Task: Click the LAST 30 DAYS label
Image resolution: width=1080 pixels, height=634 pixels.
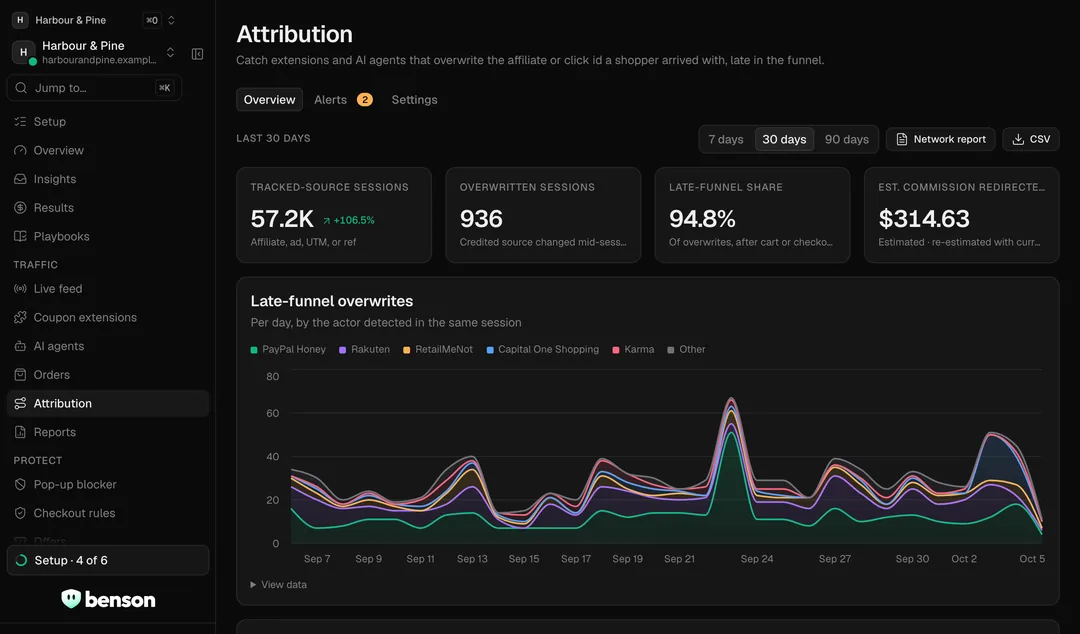Action: tap(273, 139)
